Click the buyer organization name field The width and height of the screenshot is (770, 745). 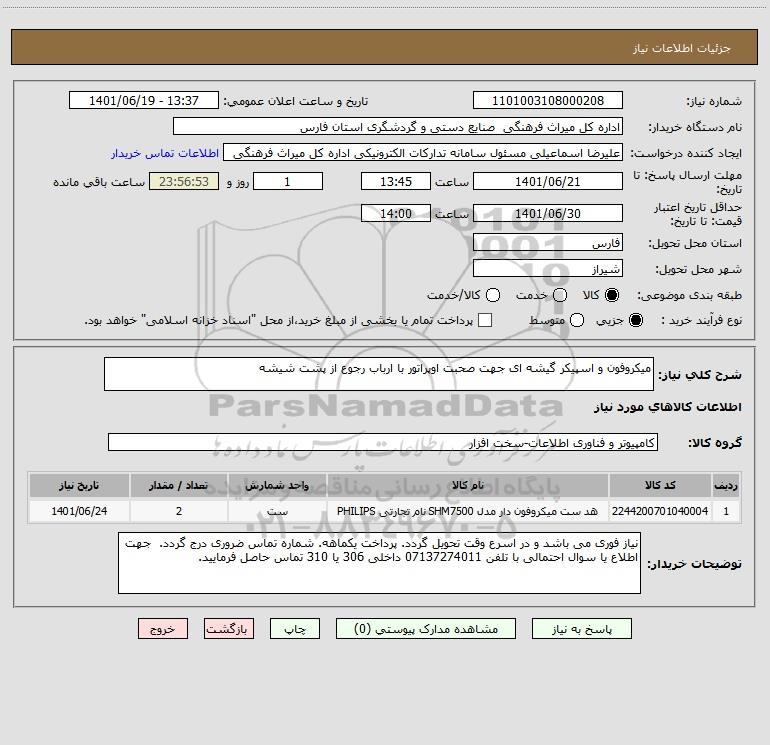coord(398,127)
